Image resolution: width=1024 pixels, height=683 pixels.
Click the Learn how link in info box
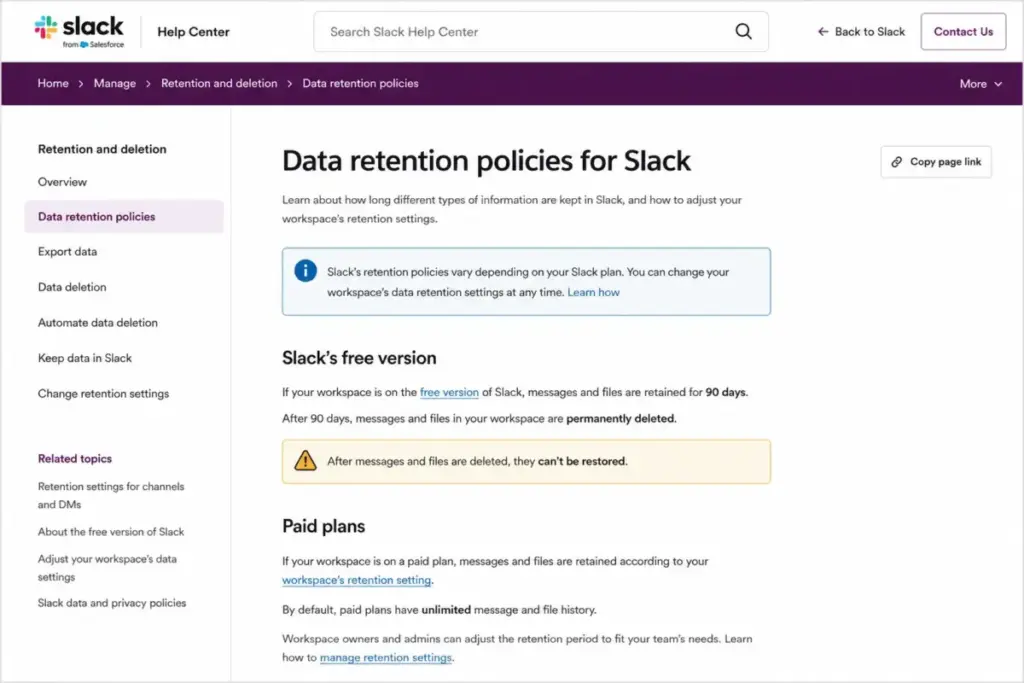593,292
